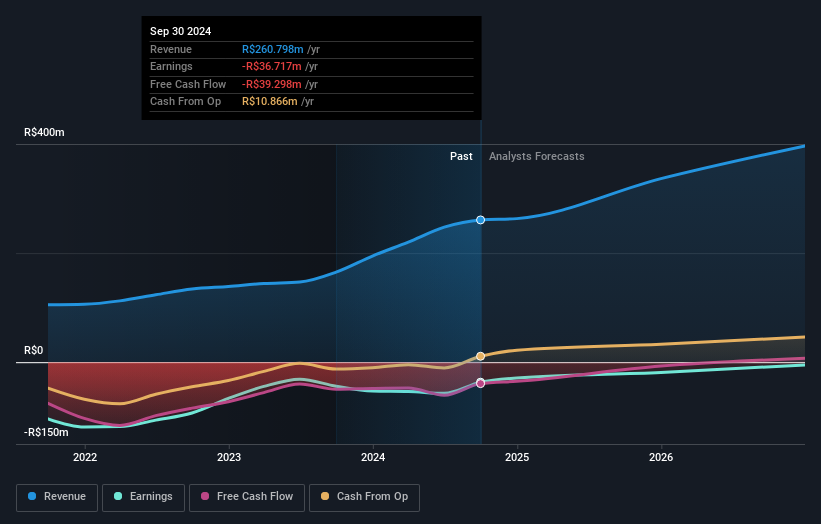
Task: Select the 2022 x-axis label
Action: coord(85,457)
